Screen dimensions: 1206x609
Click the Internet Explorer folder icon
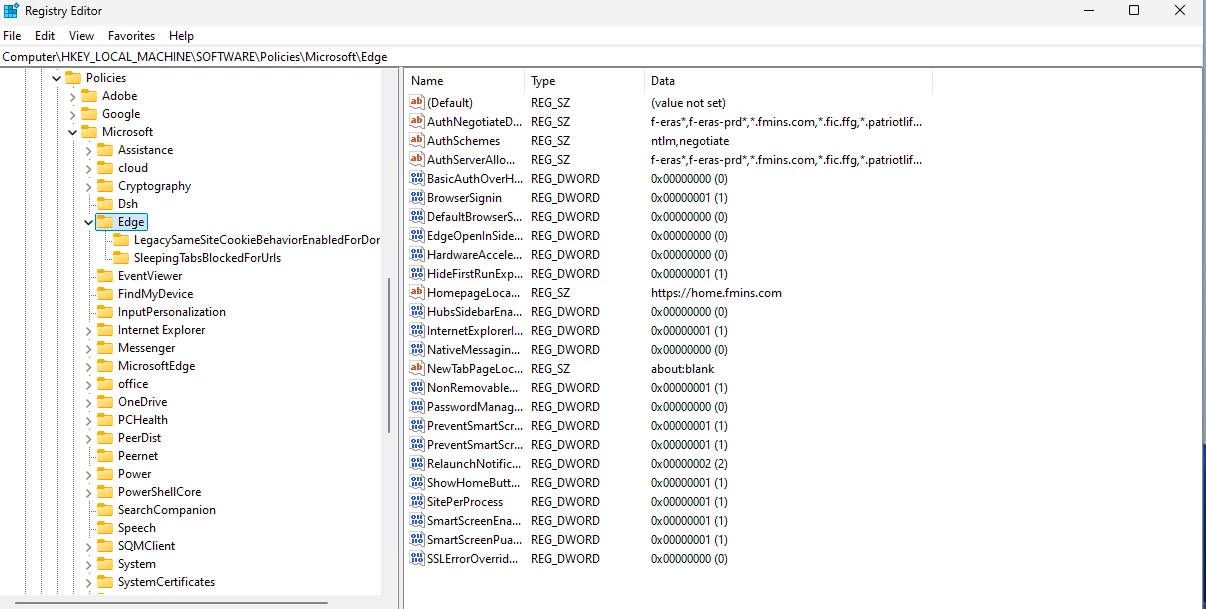point(105,330)
